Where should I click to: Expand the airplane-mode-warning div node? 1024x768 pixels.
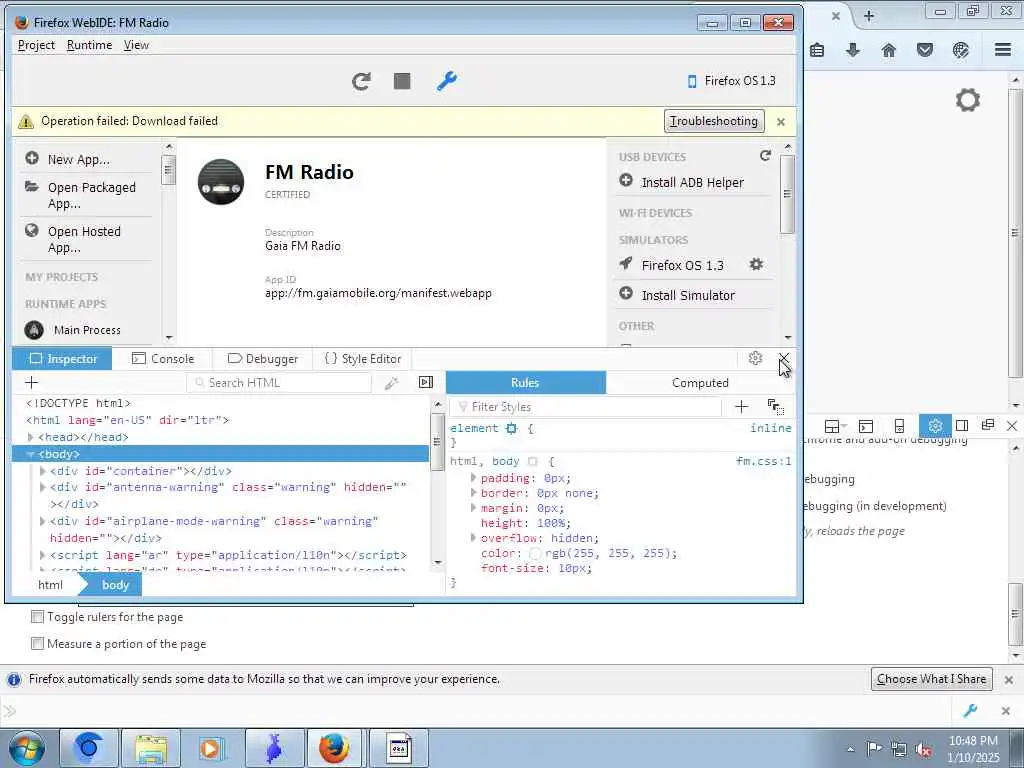(x=42, y=521)
